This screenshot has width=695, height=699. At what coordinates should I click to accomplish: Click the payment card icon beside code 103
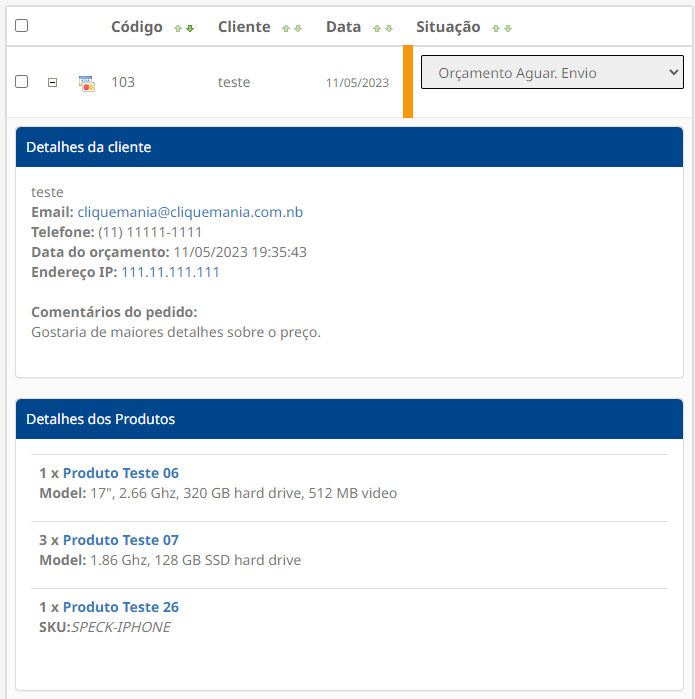86,83
